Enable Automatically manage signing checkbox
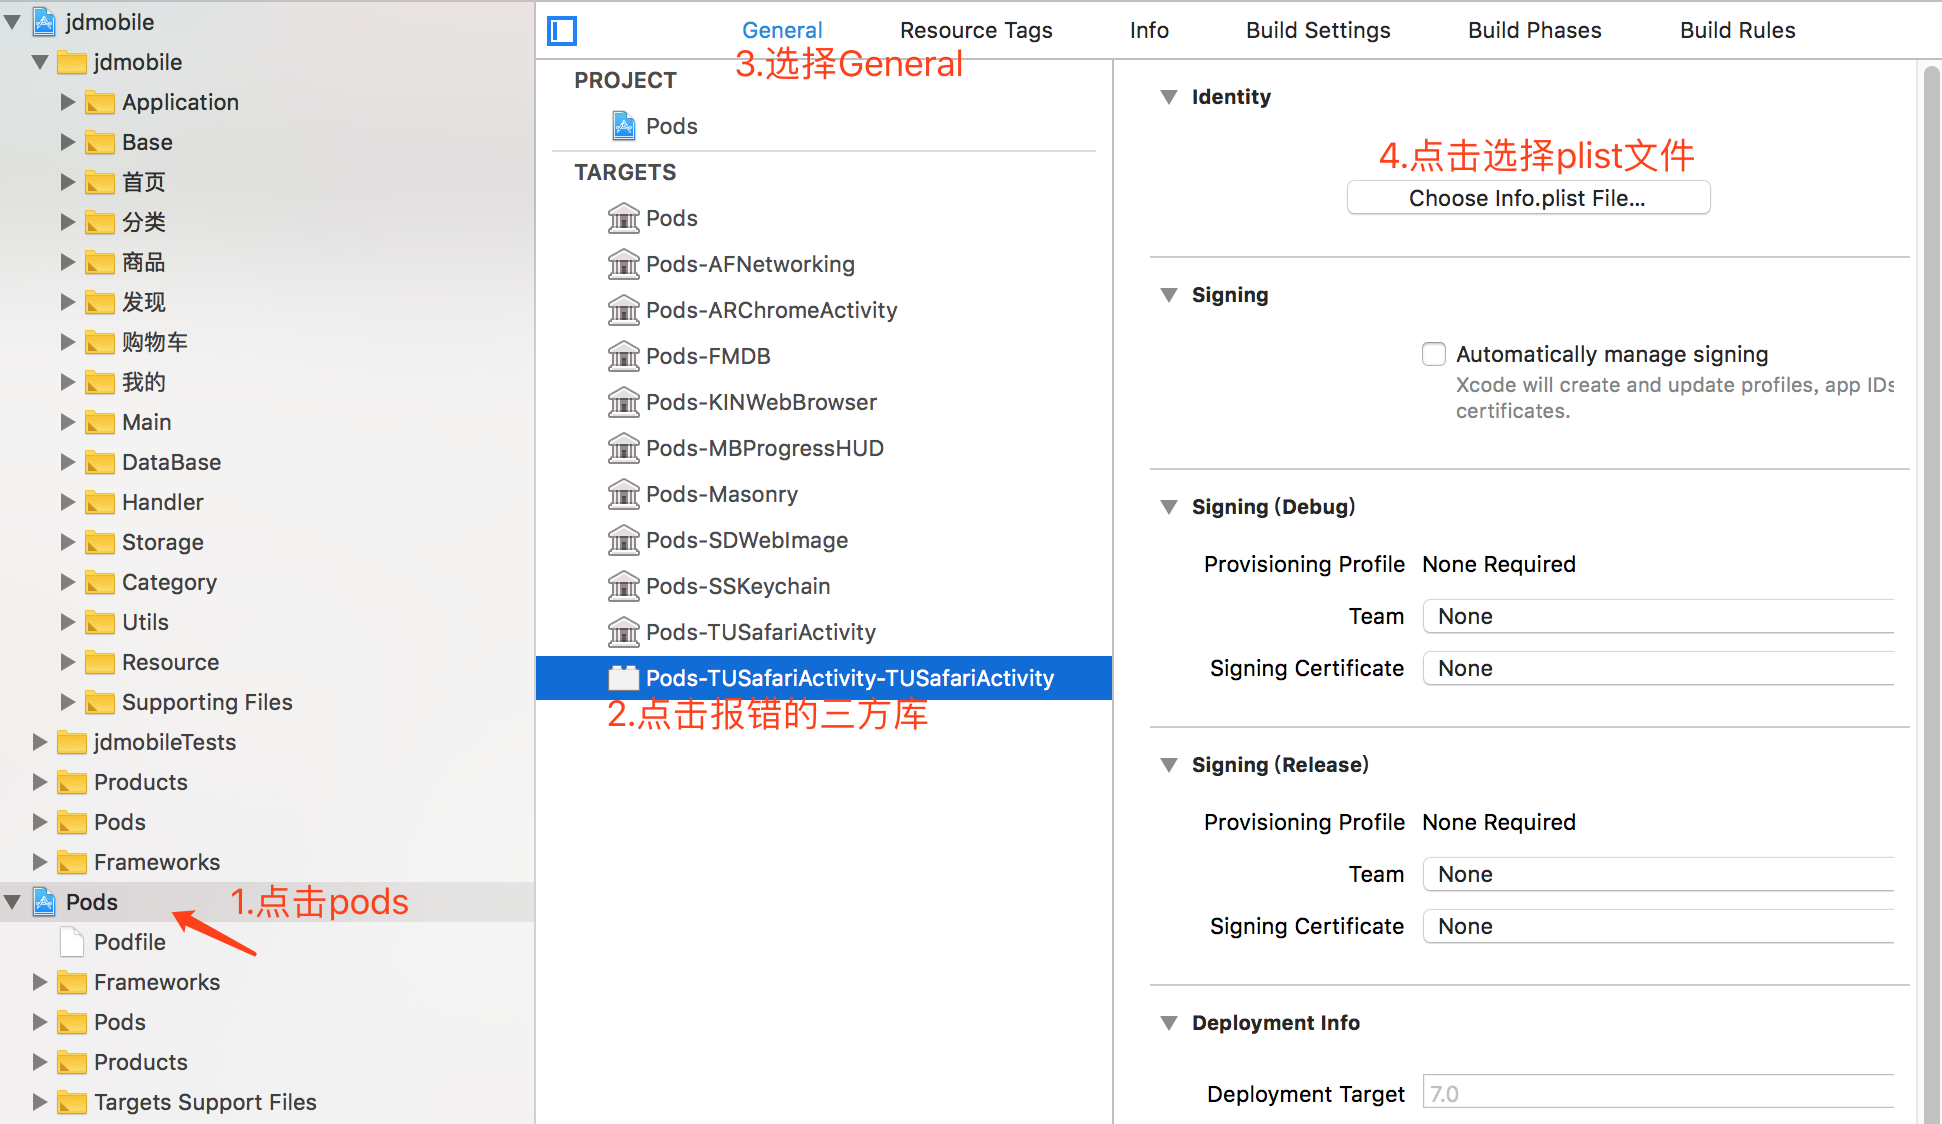This screenshot has height=1124, width=1942. tap(1434, 354)
